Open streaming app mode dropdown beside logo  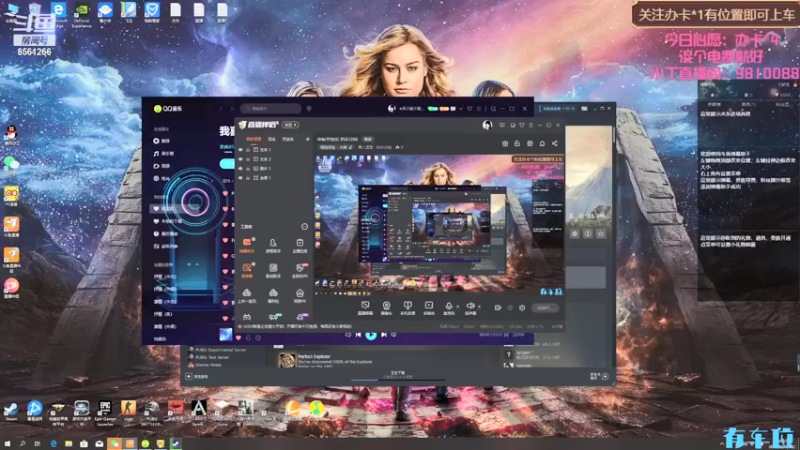[x=291, y=125]
